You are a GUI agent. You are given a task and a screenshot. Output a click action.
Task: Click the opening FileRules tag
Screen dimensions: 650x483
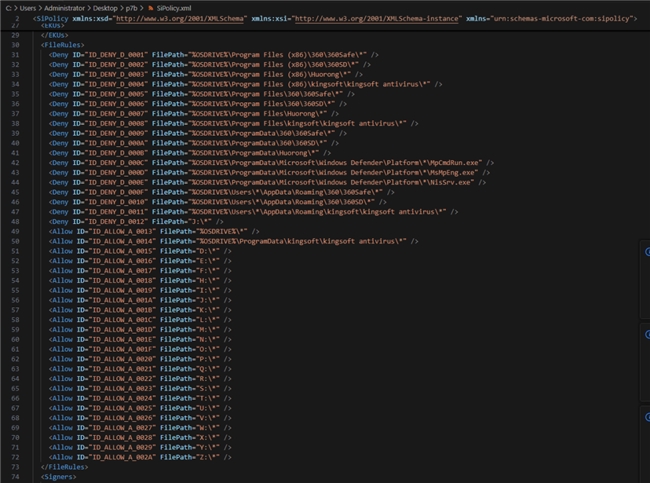pos(63,45)
